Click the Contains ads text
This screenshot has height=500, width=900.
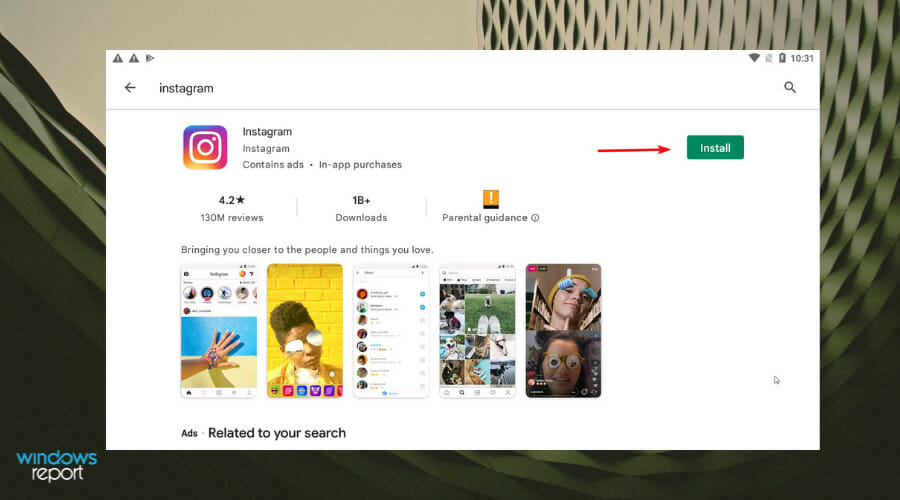273,165
